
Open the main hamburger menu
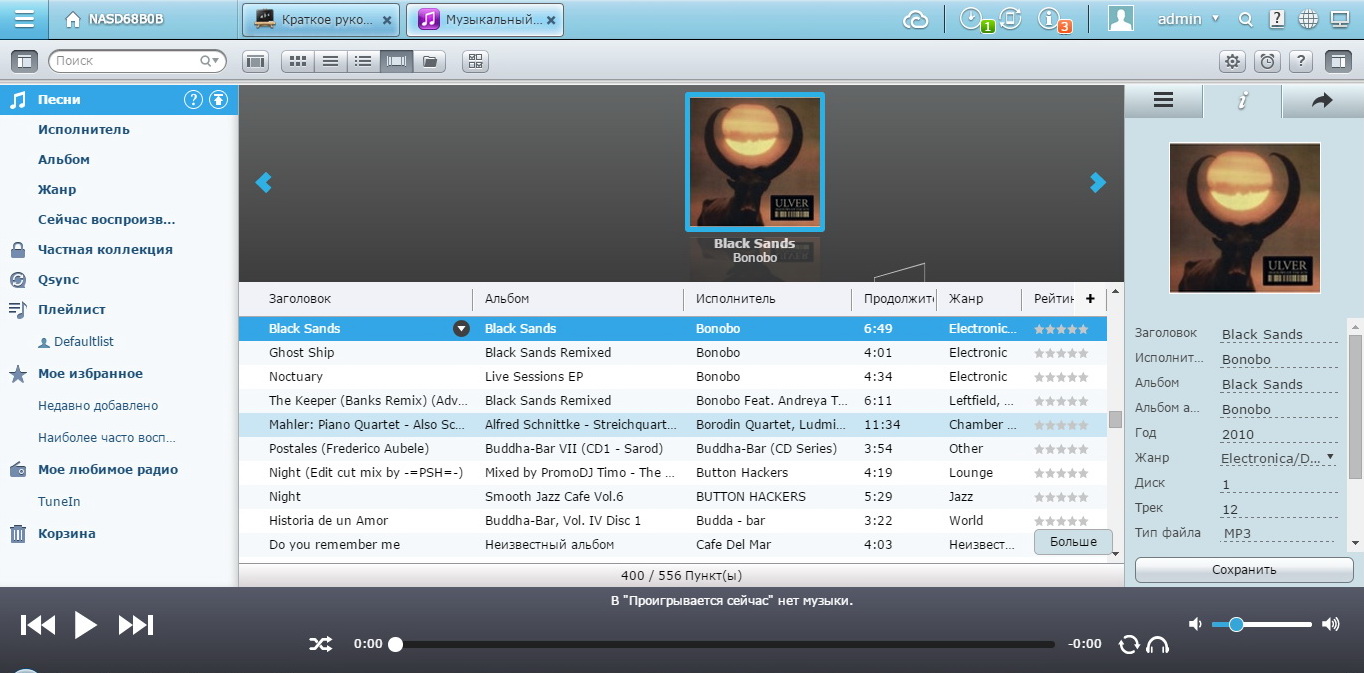[24, 19]
